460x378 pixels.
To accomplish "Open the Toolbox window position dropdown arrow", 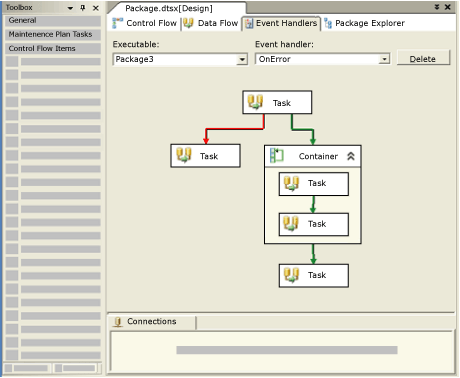I will click(x=70, y=8).
